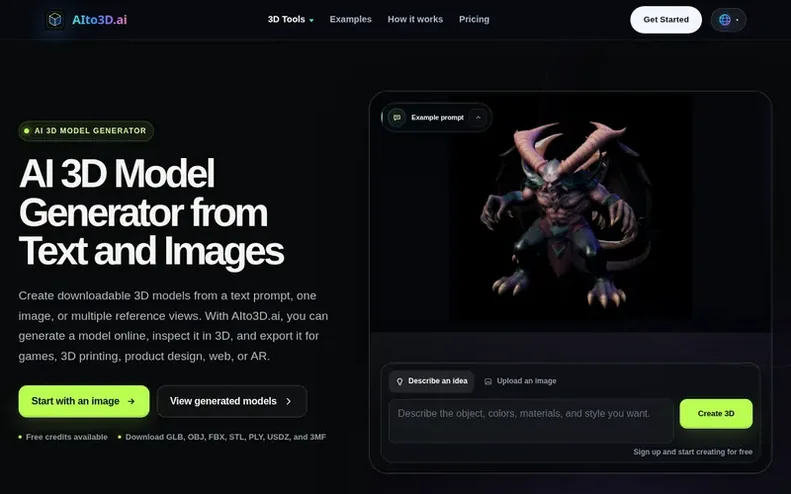This screenshot has width=791, height=494.
Task: Go to the Examples page
Action: click(351, 19)
